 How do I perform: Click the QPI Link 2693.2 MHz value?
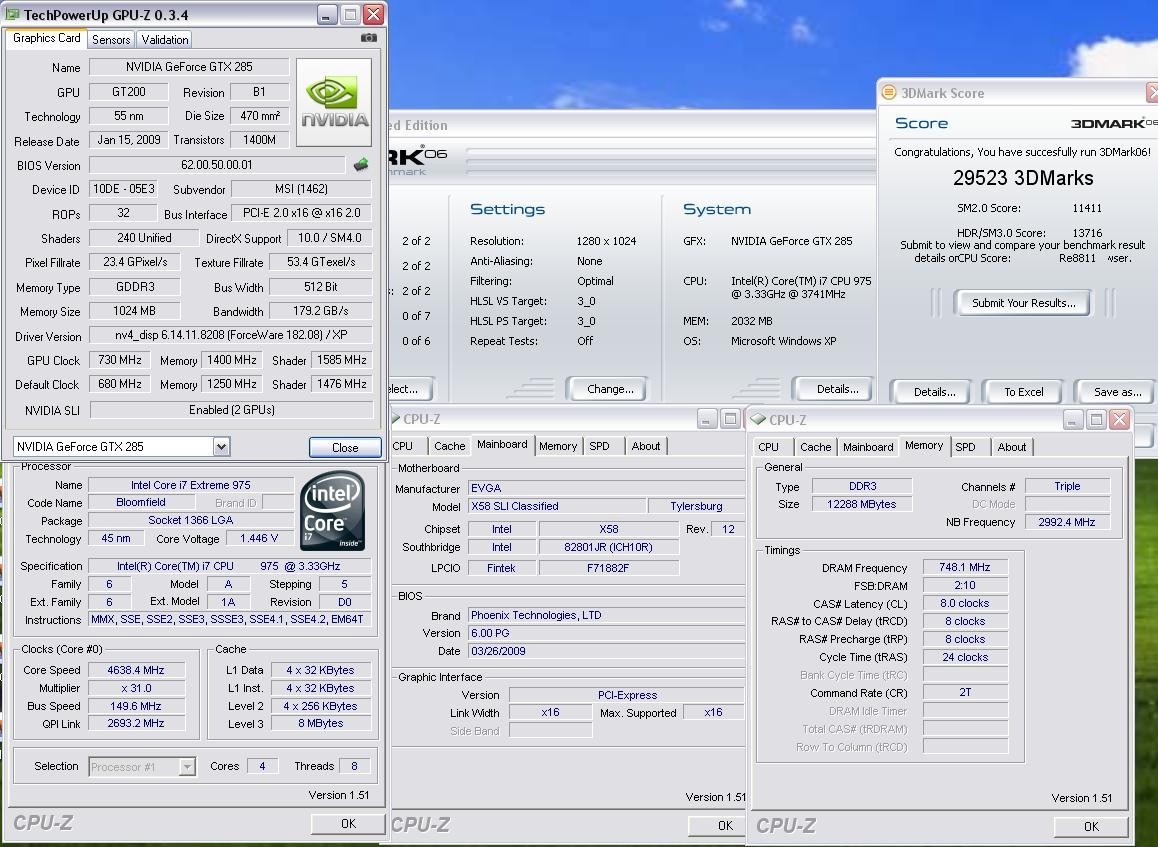[136, 723]
